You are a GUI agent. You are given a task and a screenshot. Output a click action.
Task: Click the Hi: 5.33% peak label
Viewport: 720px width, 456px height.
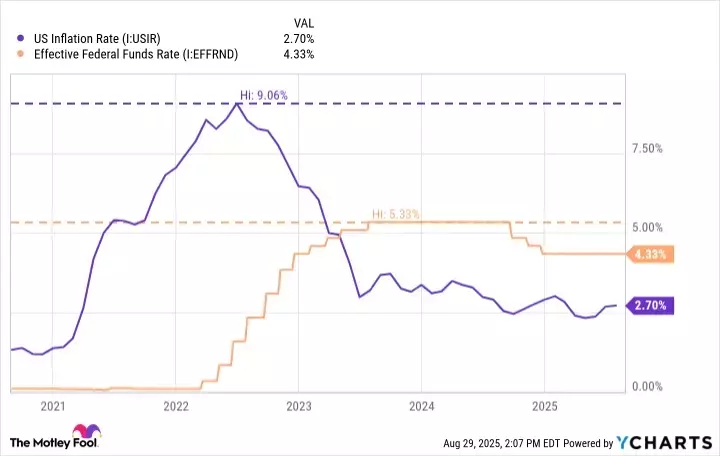click(396, 214)
